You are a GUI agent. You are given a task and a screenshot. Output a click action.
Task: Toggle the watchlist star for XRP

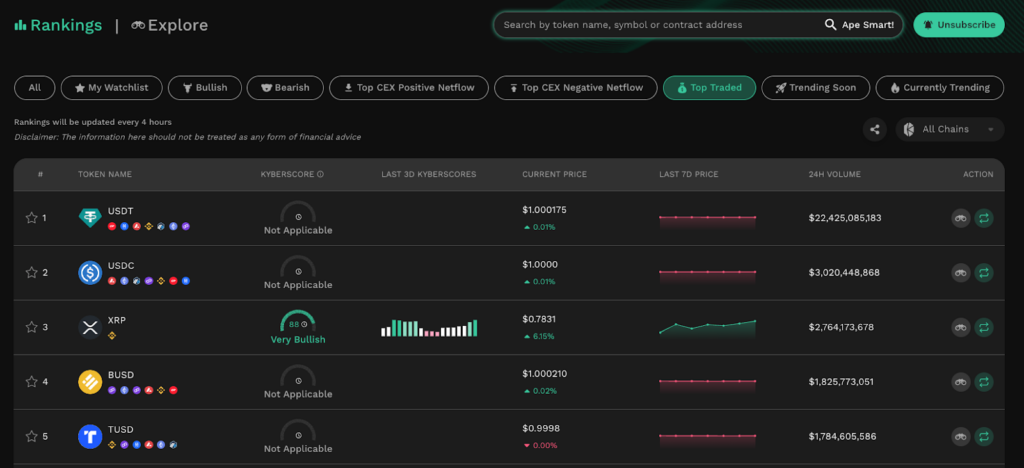point(31,327)
